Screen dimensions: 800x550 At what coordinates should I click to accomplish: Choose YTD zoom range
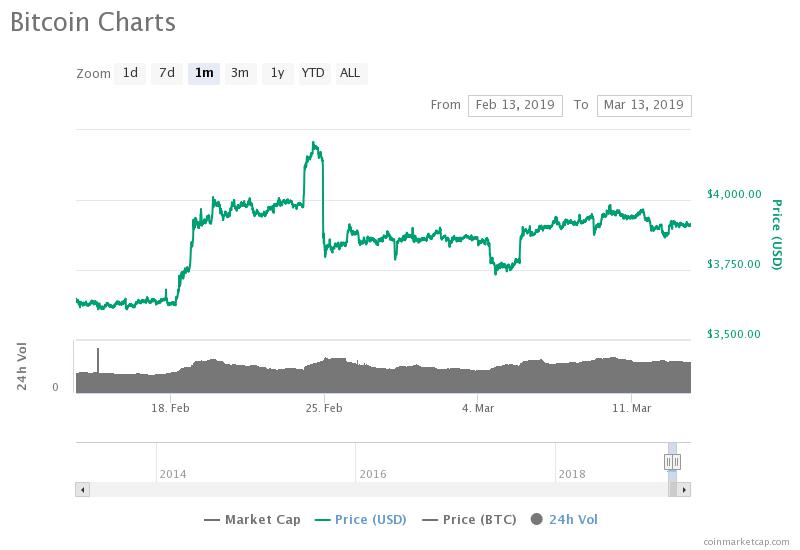coord(313,73)
